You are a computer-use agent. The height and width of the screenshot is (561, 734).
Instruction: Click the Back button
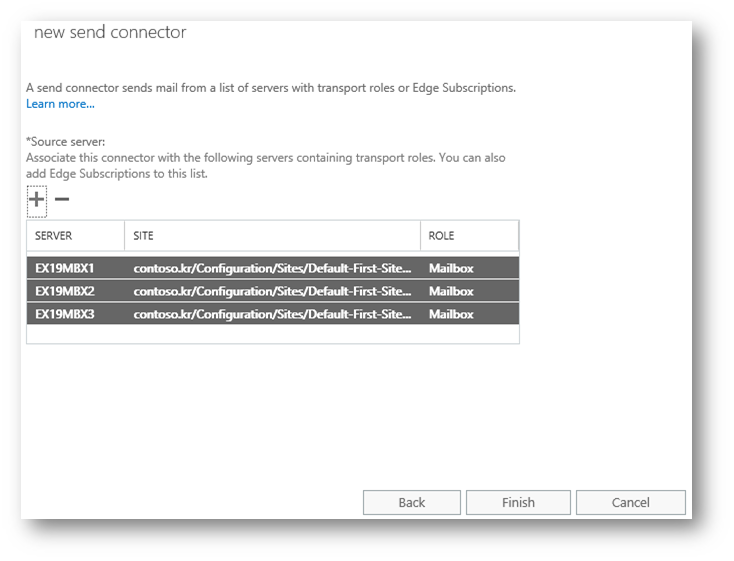click(x=411, y=502)
